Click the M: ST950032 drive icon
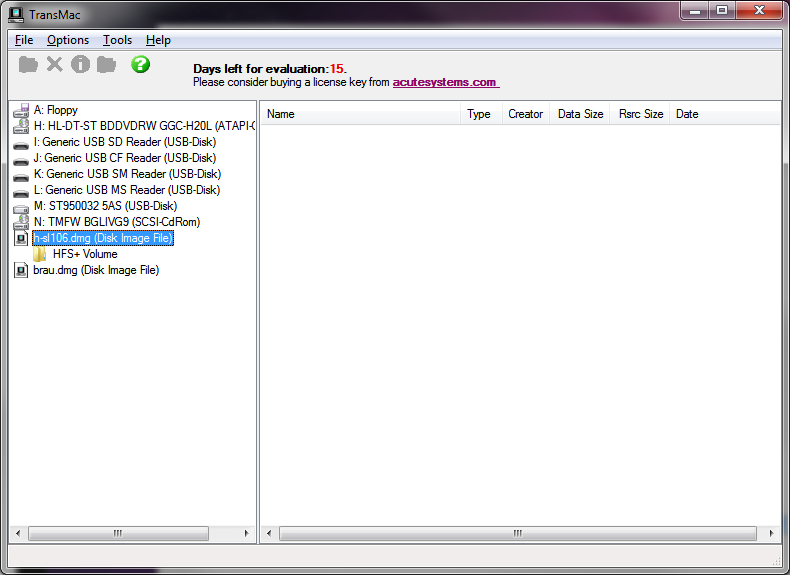Image resolution: width=790 pixels, height=575 pixels. coord(21,208)
